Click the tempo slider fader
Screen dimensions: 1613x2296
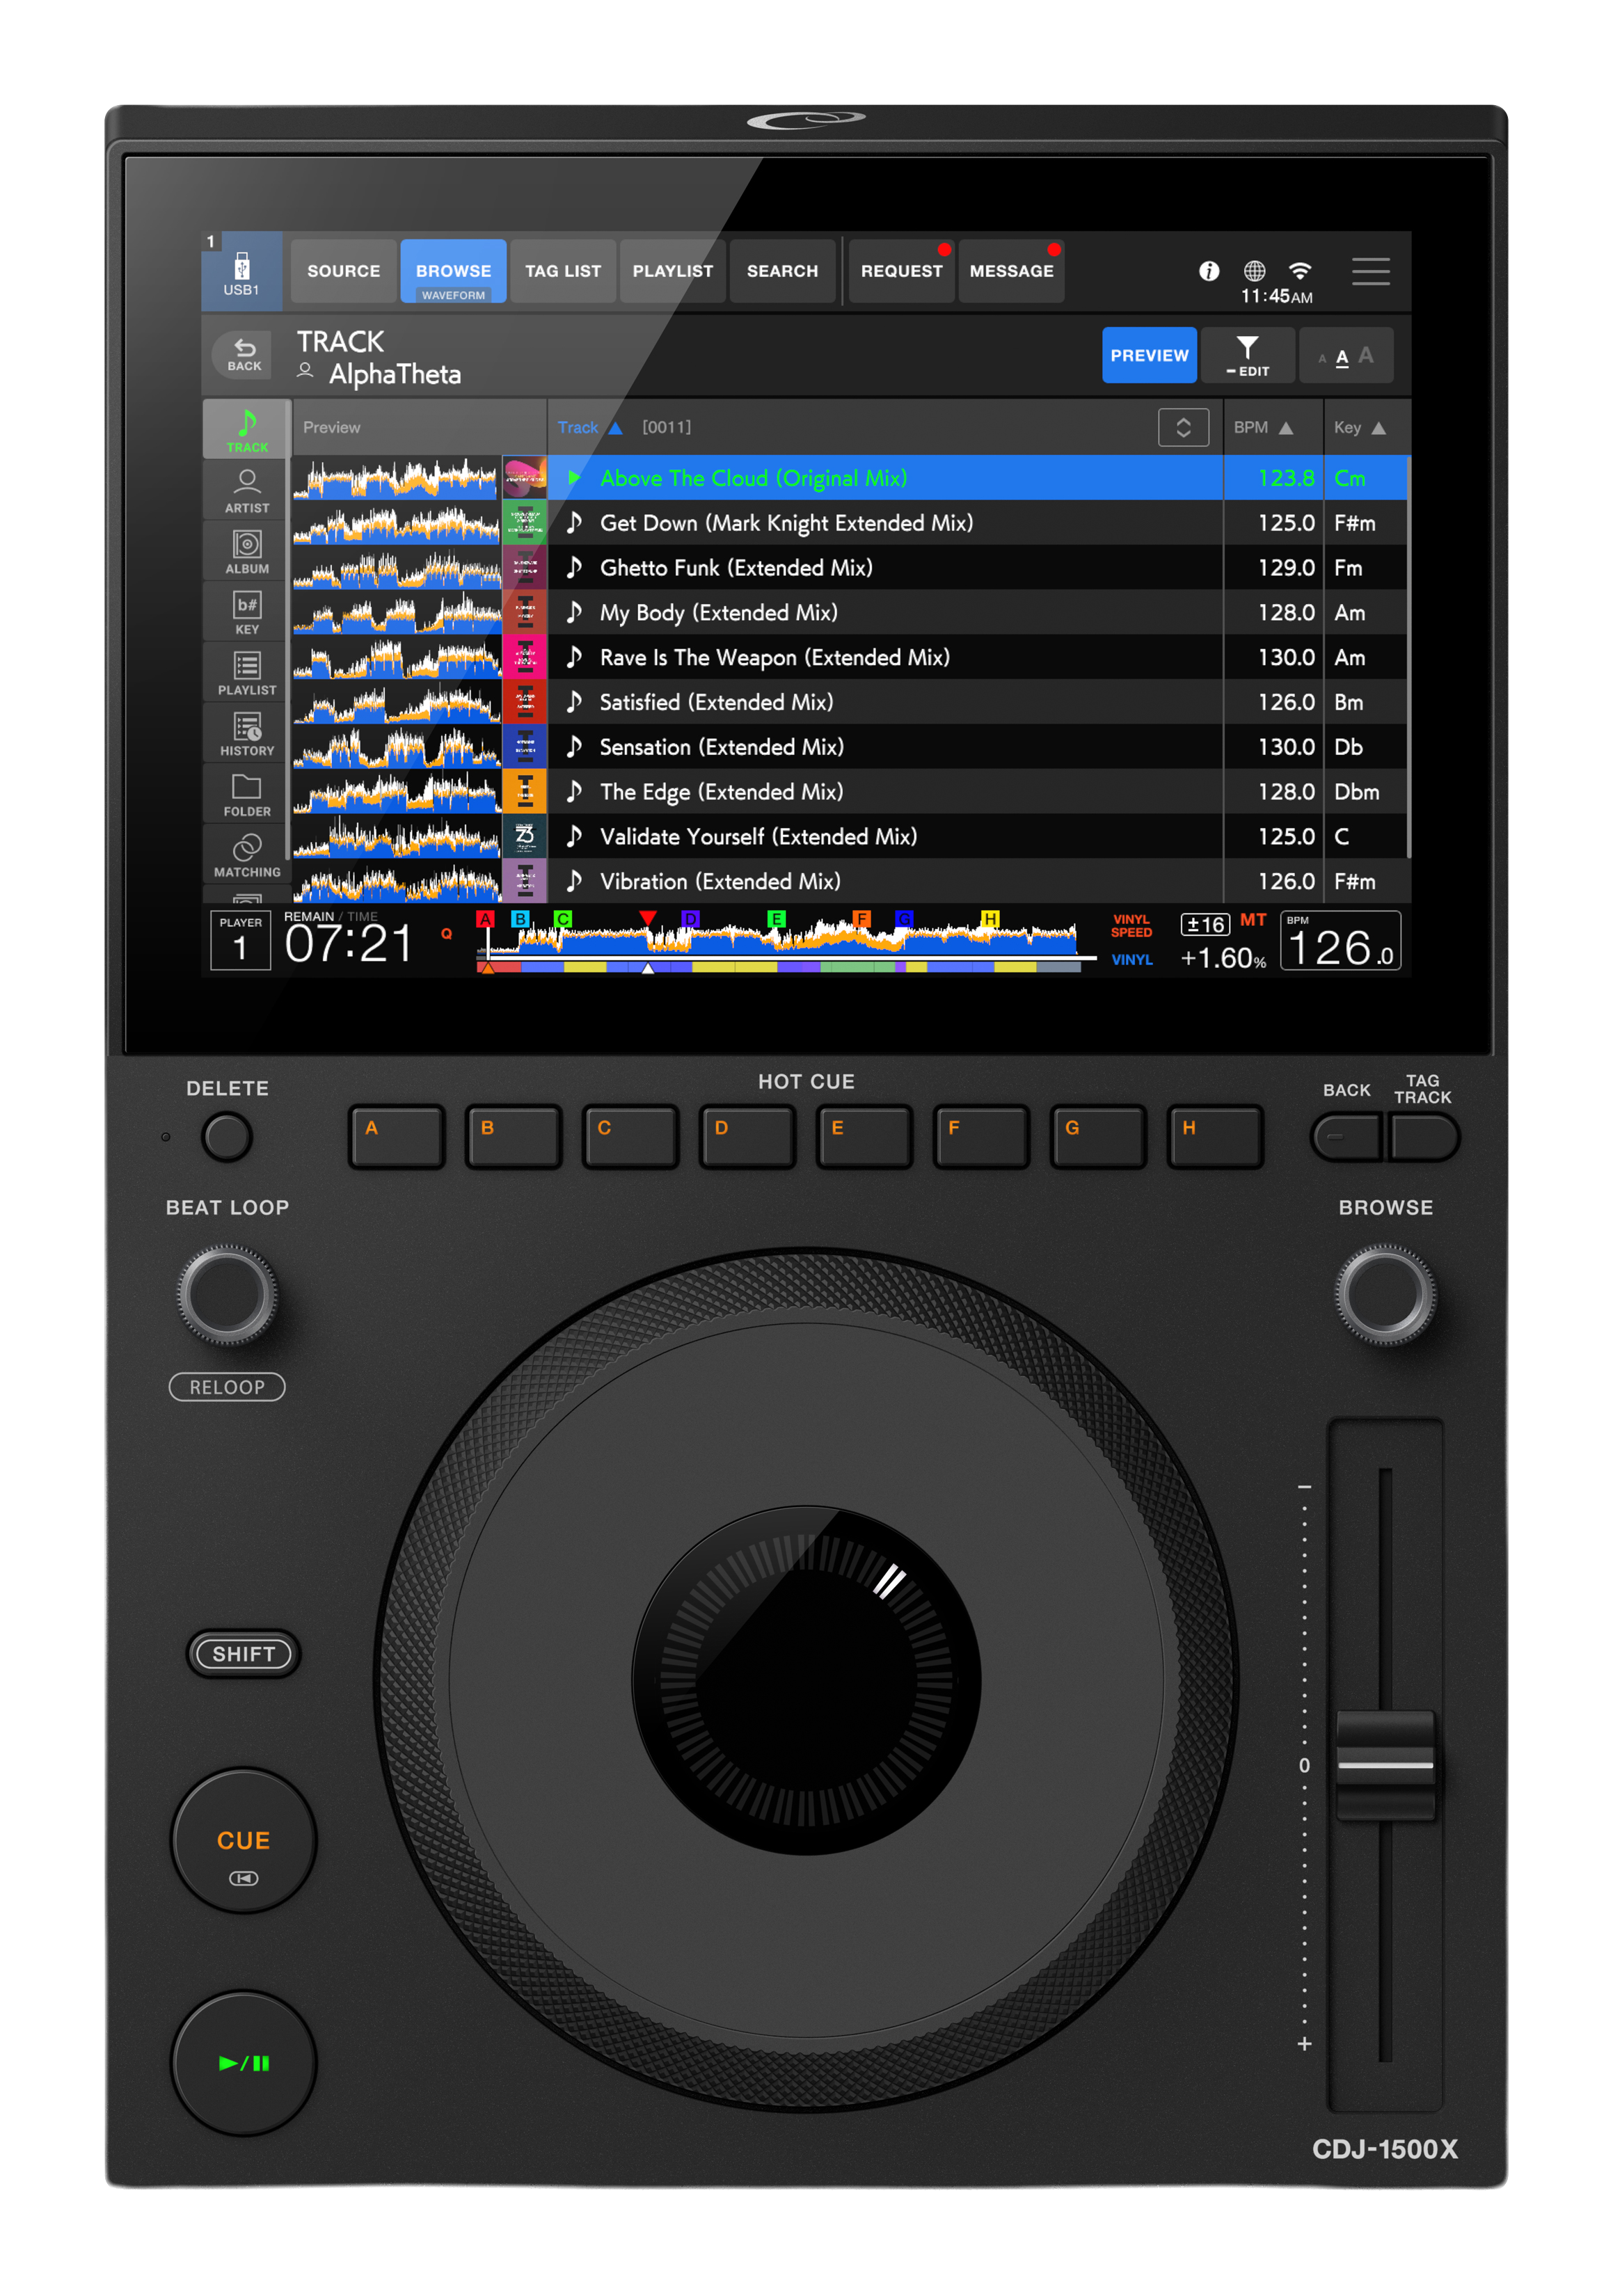(x=1385, y=1765)
